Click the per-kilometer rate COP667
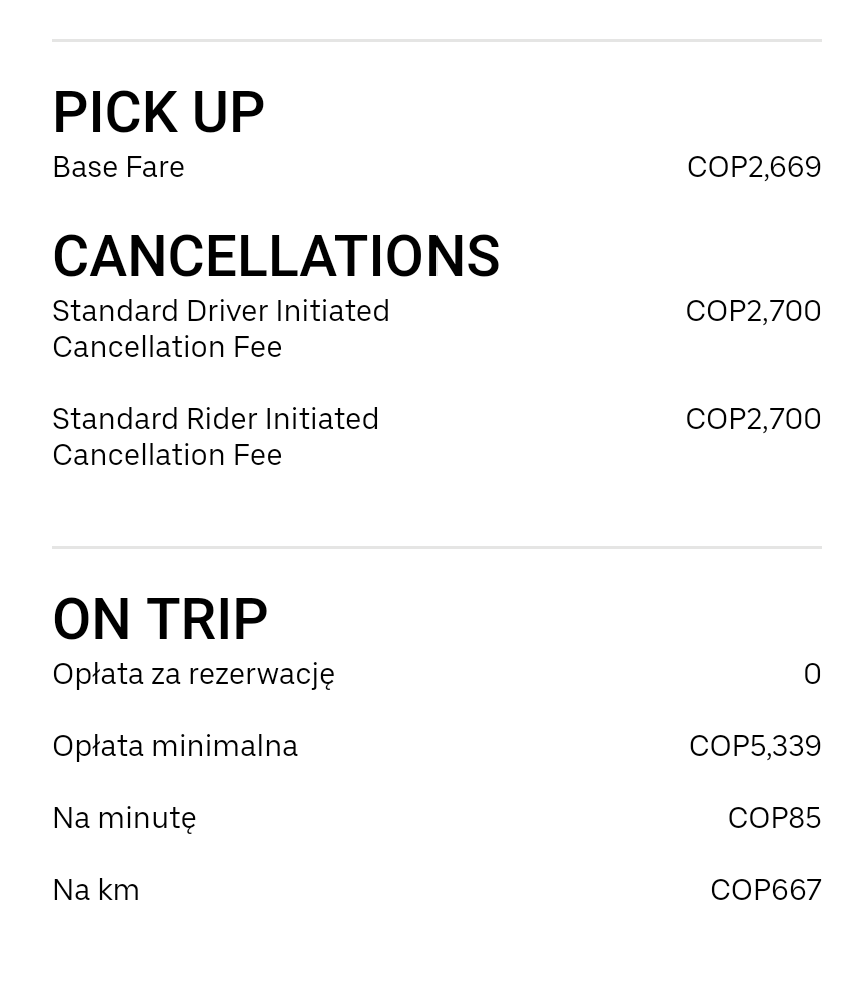This screenshot has height=992, width=845. pyautogui.click(x=765, y=890)
